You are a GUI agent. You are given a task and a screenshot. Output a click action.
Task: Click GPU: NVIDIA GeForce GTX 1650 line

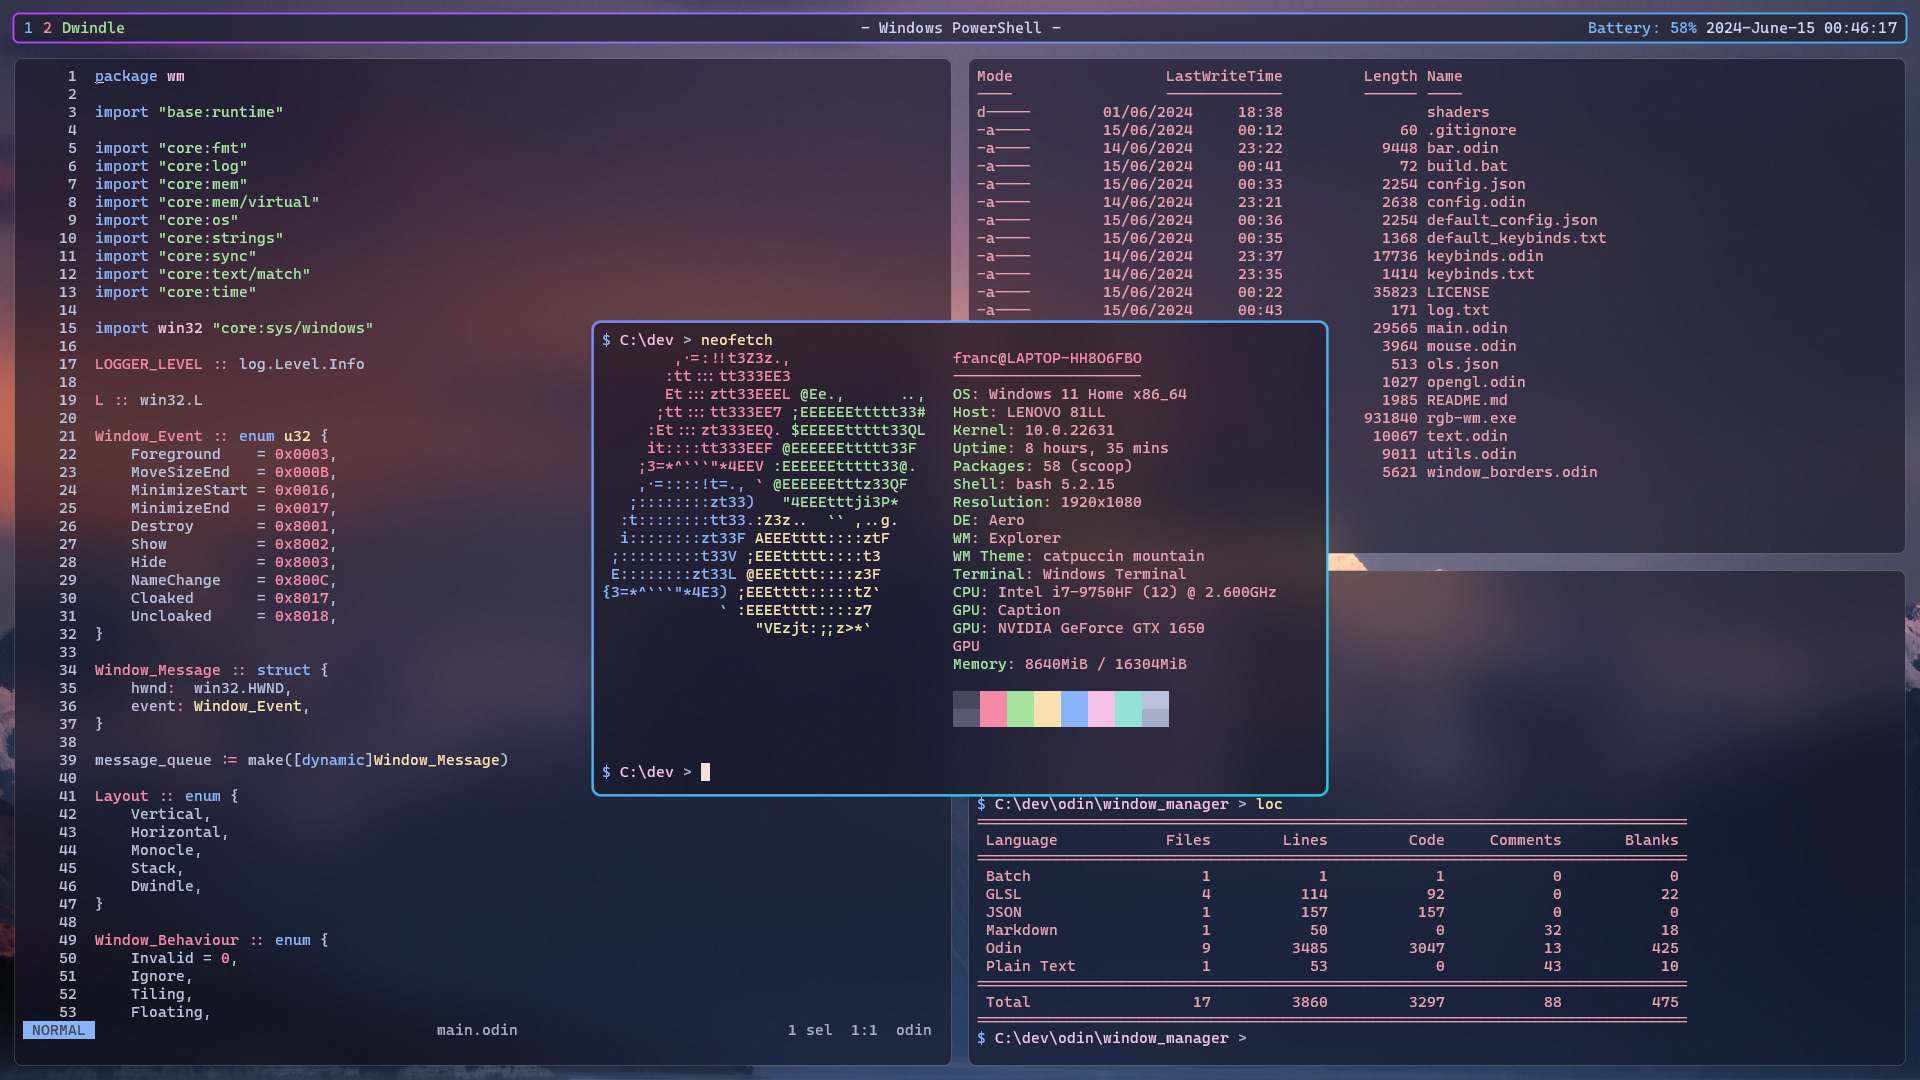point(1078,628)
